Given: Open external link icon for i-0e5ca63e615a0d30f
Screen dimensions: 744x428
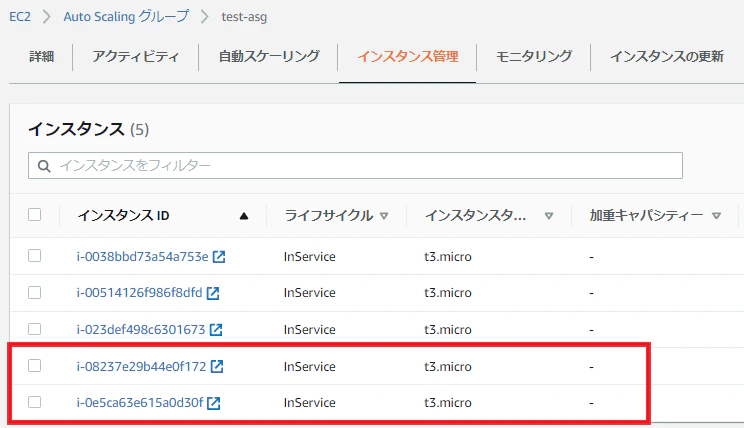Looking at the screenshot, I should pyautogui.click(x=214, y=403).
